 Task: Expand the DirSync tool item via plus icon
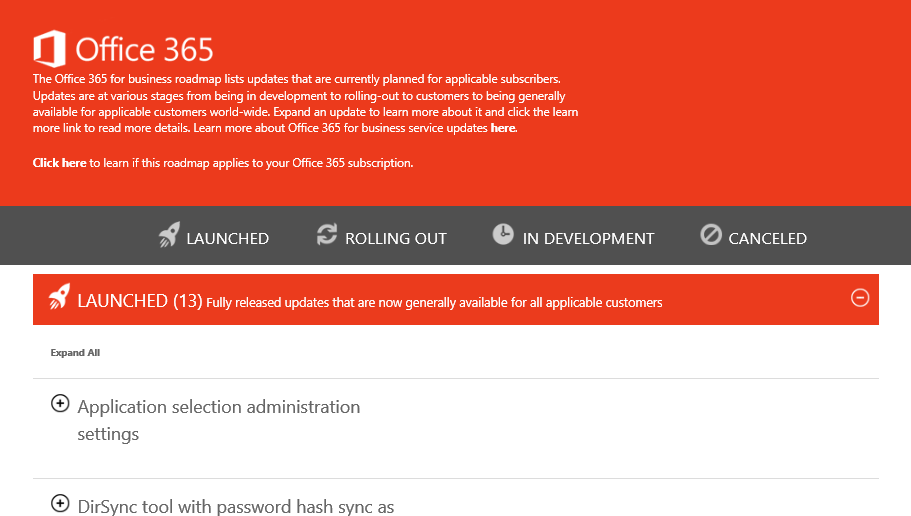(59, 503)
